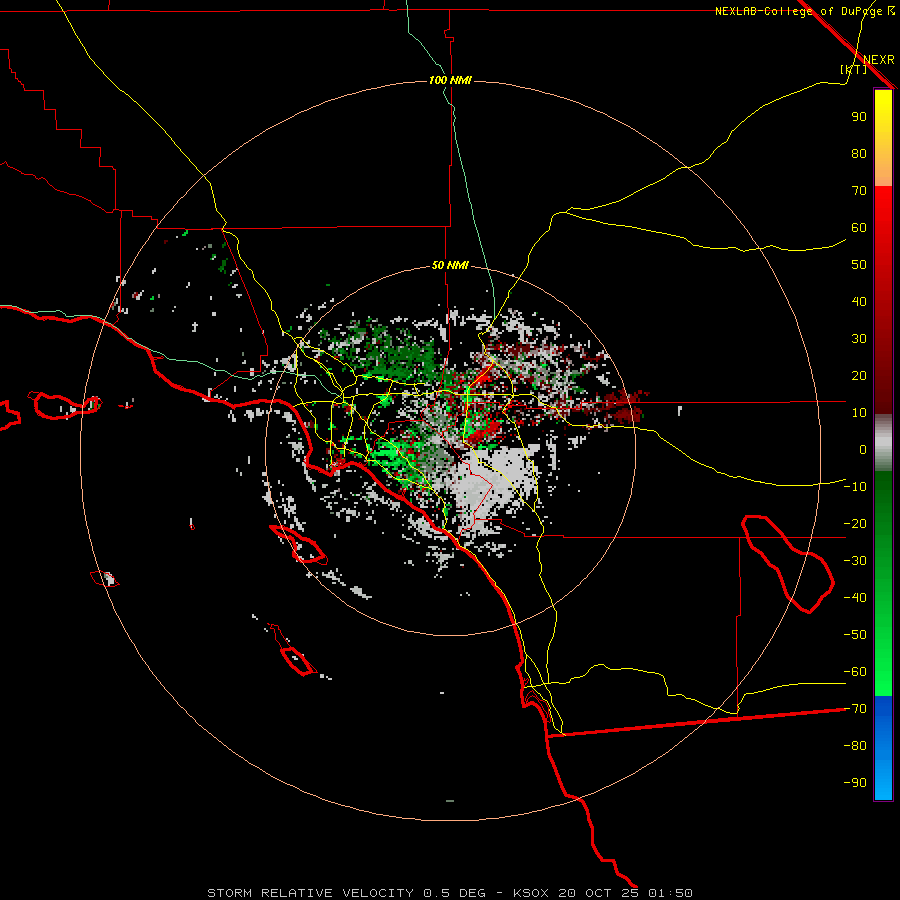Click the 20 OCT 25 date text
This screenshot has height=900, width=900.
(599, 893)
